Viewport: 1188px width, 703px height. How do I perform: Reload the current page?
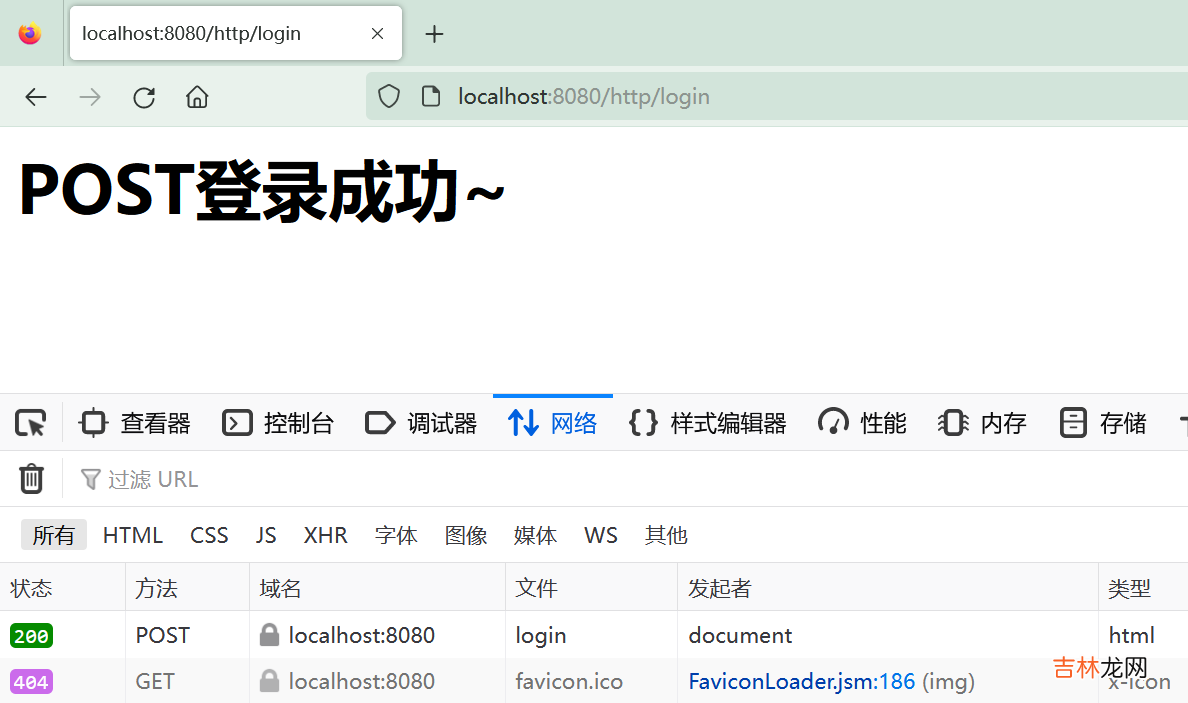tap(144, 97)
